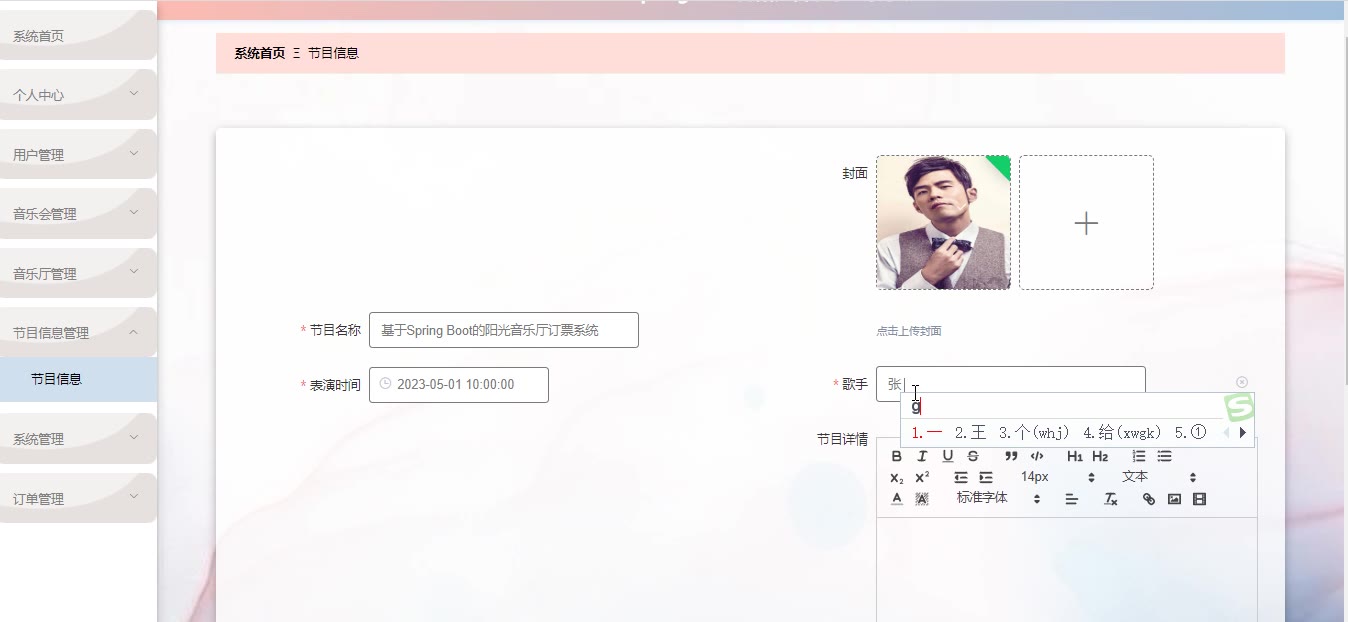1348x622 pixels.
Task: Clear text formatting in the editor
Action: coord(1110,499)
